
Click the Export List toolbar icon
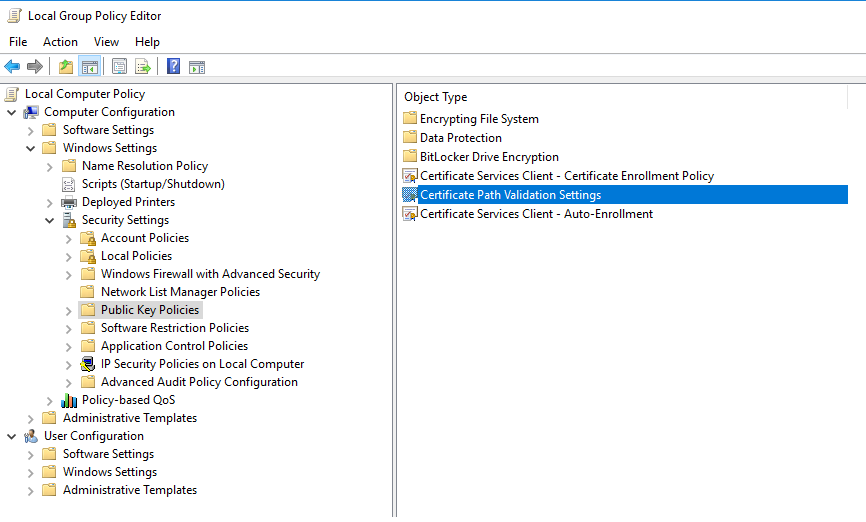point(143,67)
